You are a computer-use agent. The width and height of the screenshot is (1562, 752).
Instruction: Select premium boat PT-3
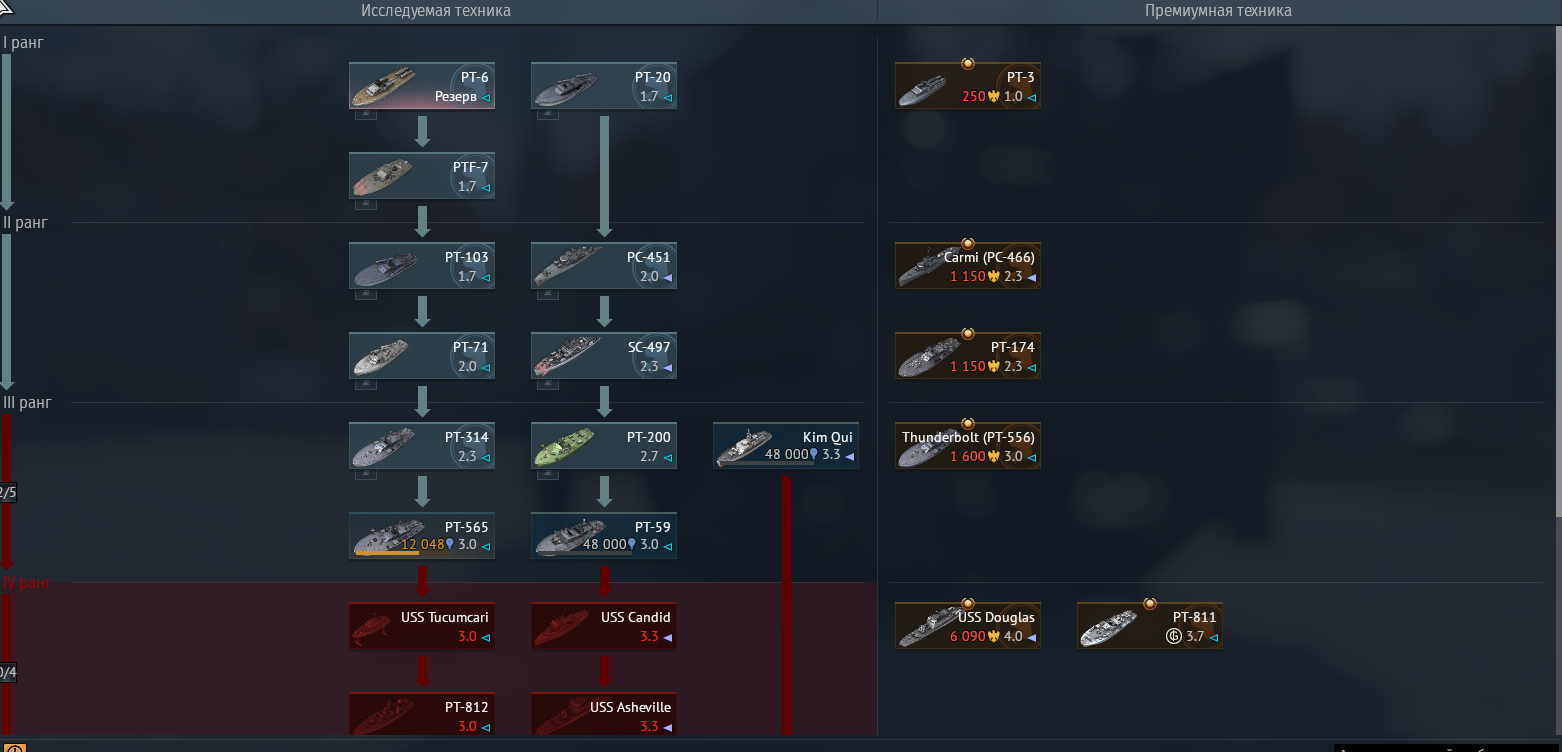click(968, 86)
